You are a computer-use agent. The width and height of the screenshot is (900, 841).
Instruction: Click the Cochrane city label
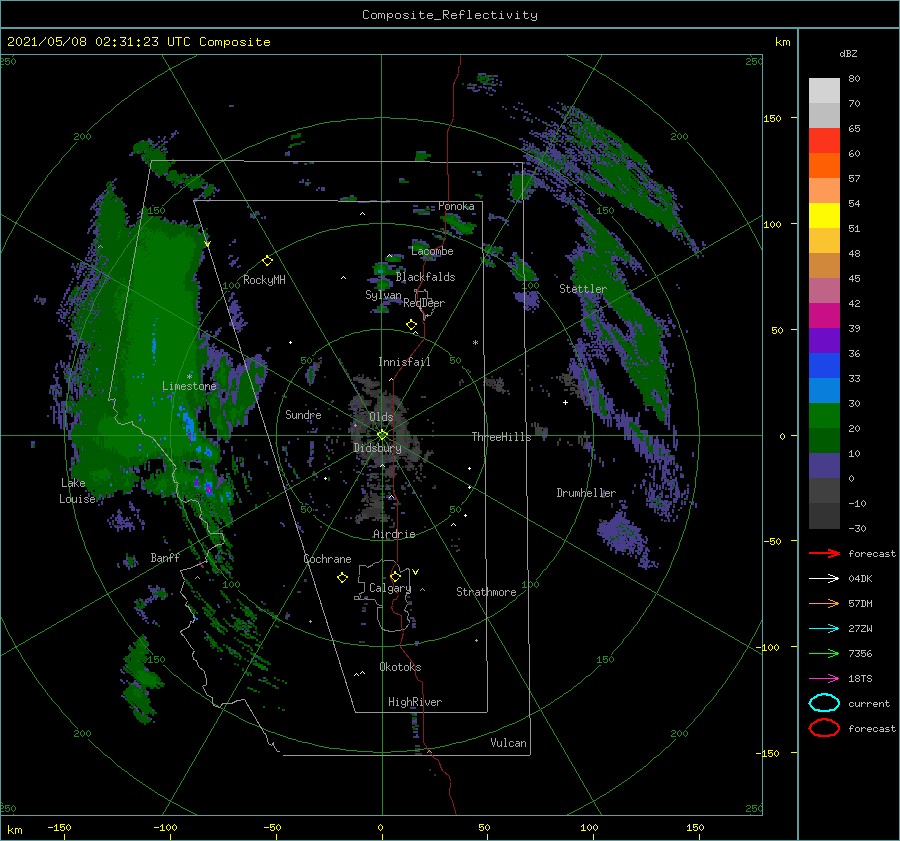pyautogui.click(x=327, y=559)
